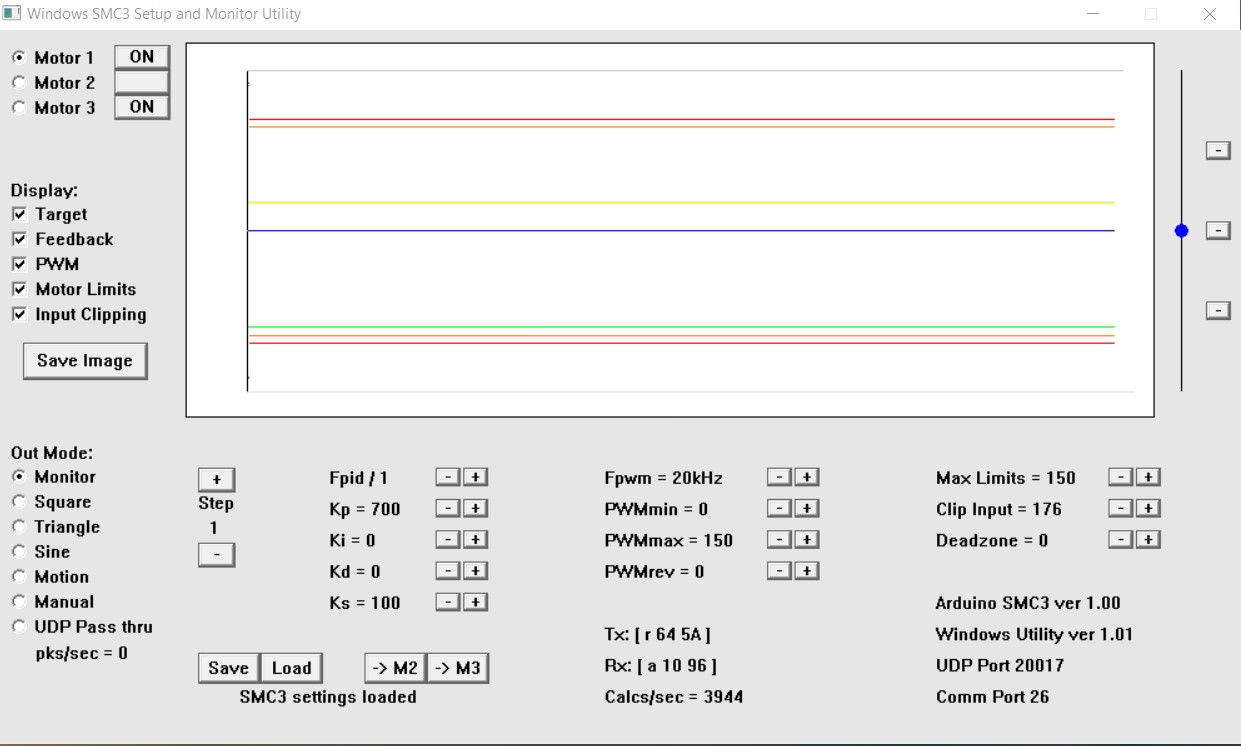Increase the Clip Input value
The height and width of the screenshot is (746, 1241).
1148,509
